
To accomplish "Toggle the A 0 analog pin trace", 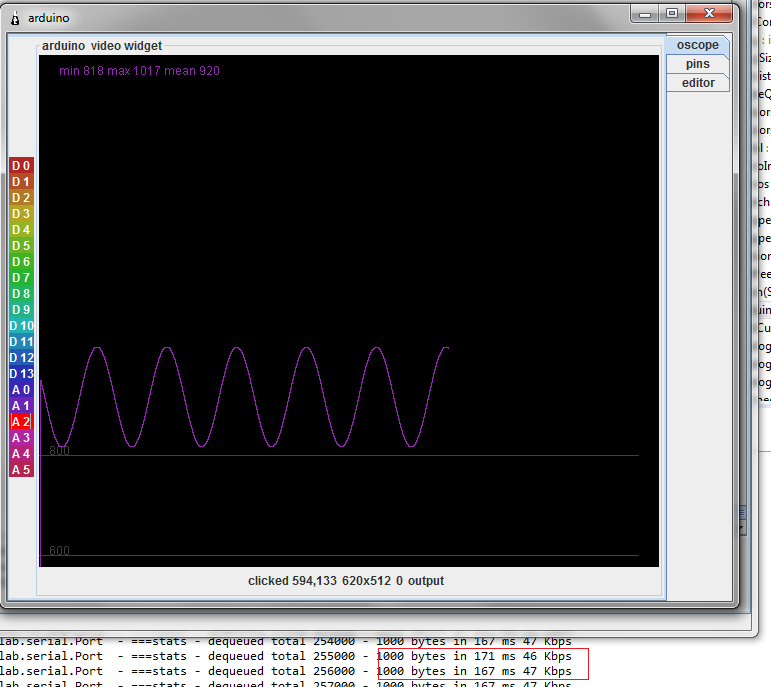I will pyautogui.click(x=21, y=389).
